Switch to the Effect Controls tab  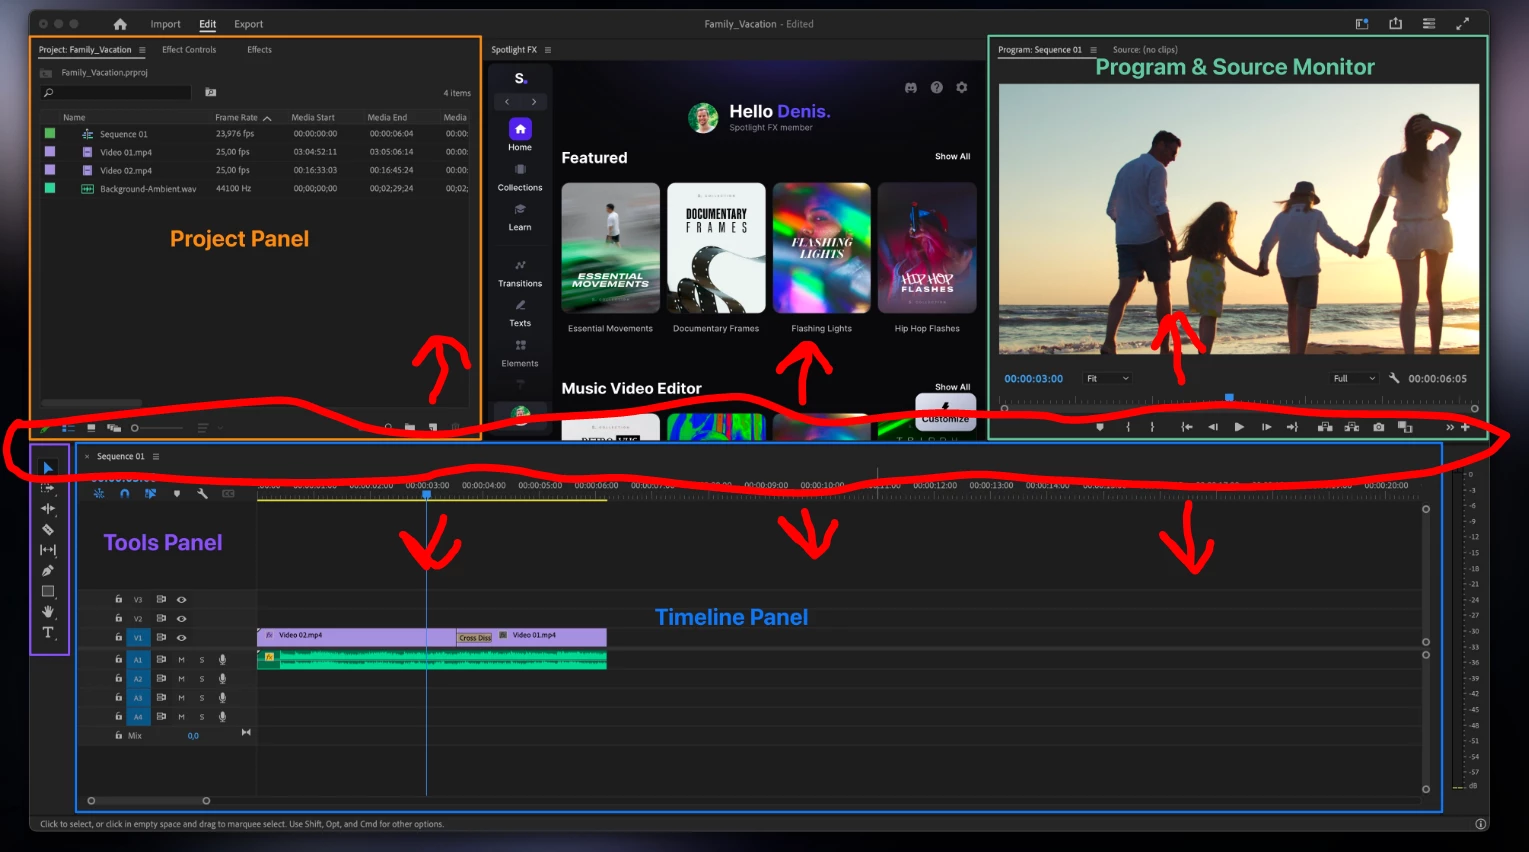pos(189,49)
